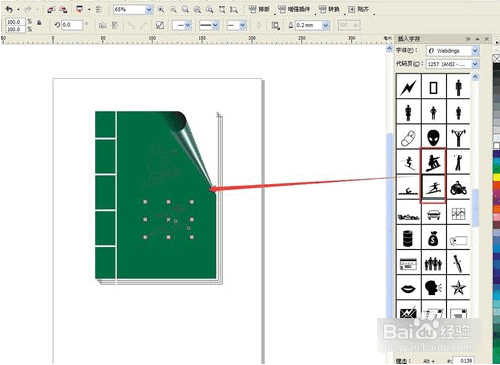
Task: Click the wrap paragraph text icon
Action: [x=275, y=25]
